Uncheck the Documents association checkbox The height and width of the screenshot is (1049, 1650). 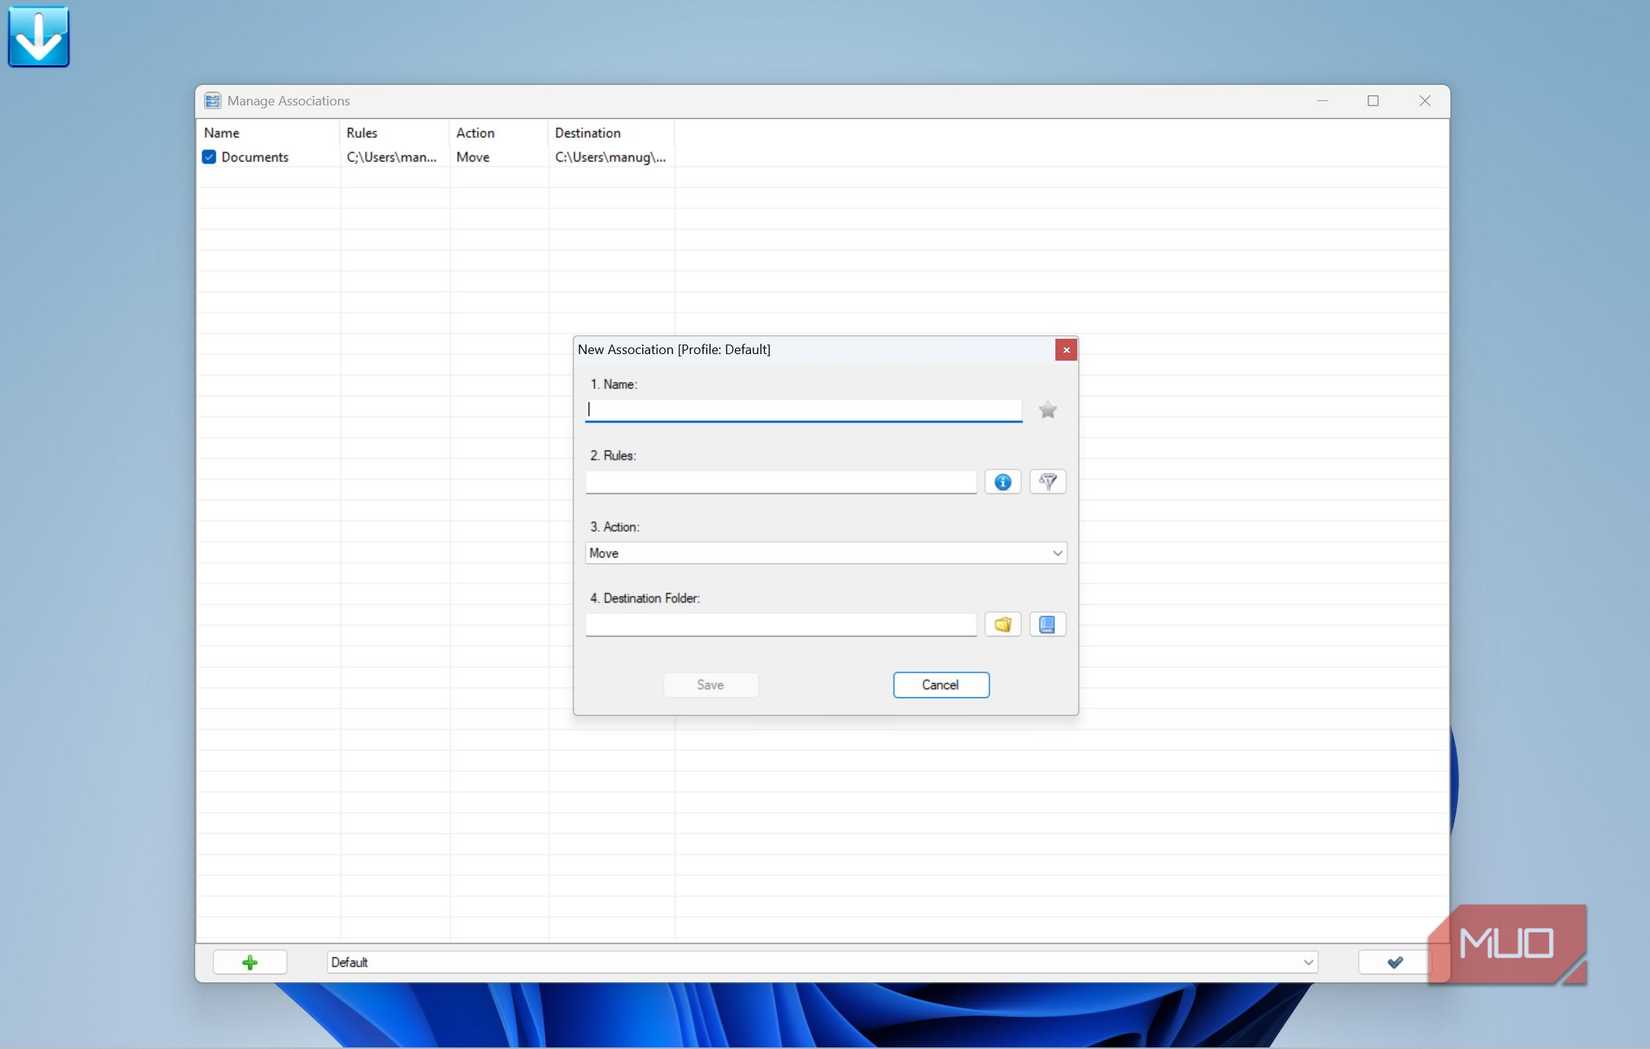(209, 157)
